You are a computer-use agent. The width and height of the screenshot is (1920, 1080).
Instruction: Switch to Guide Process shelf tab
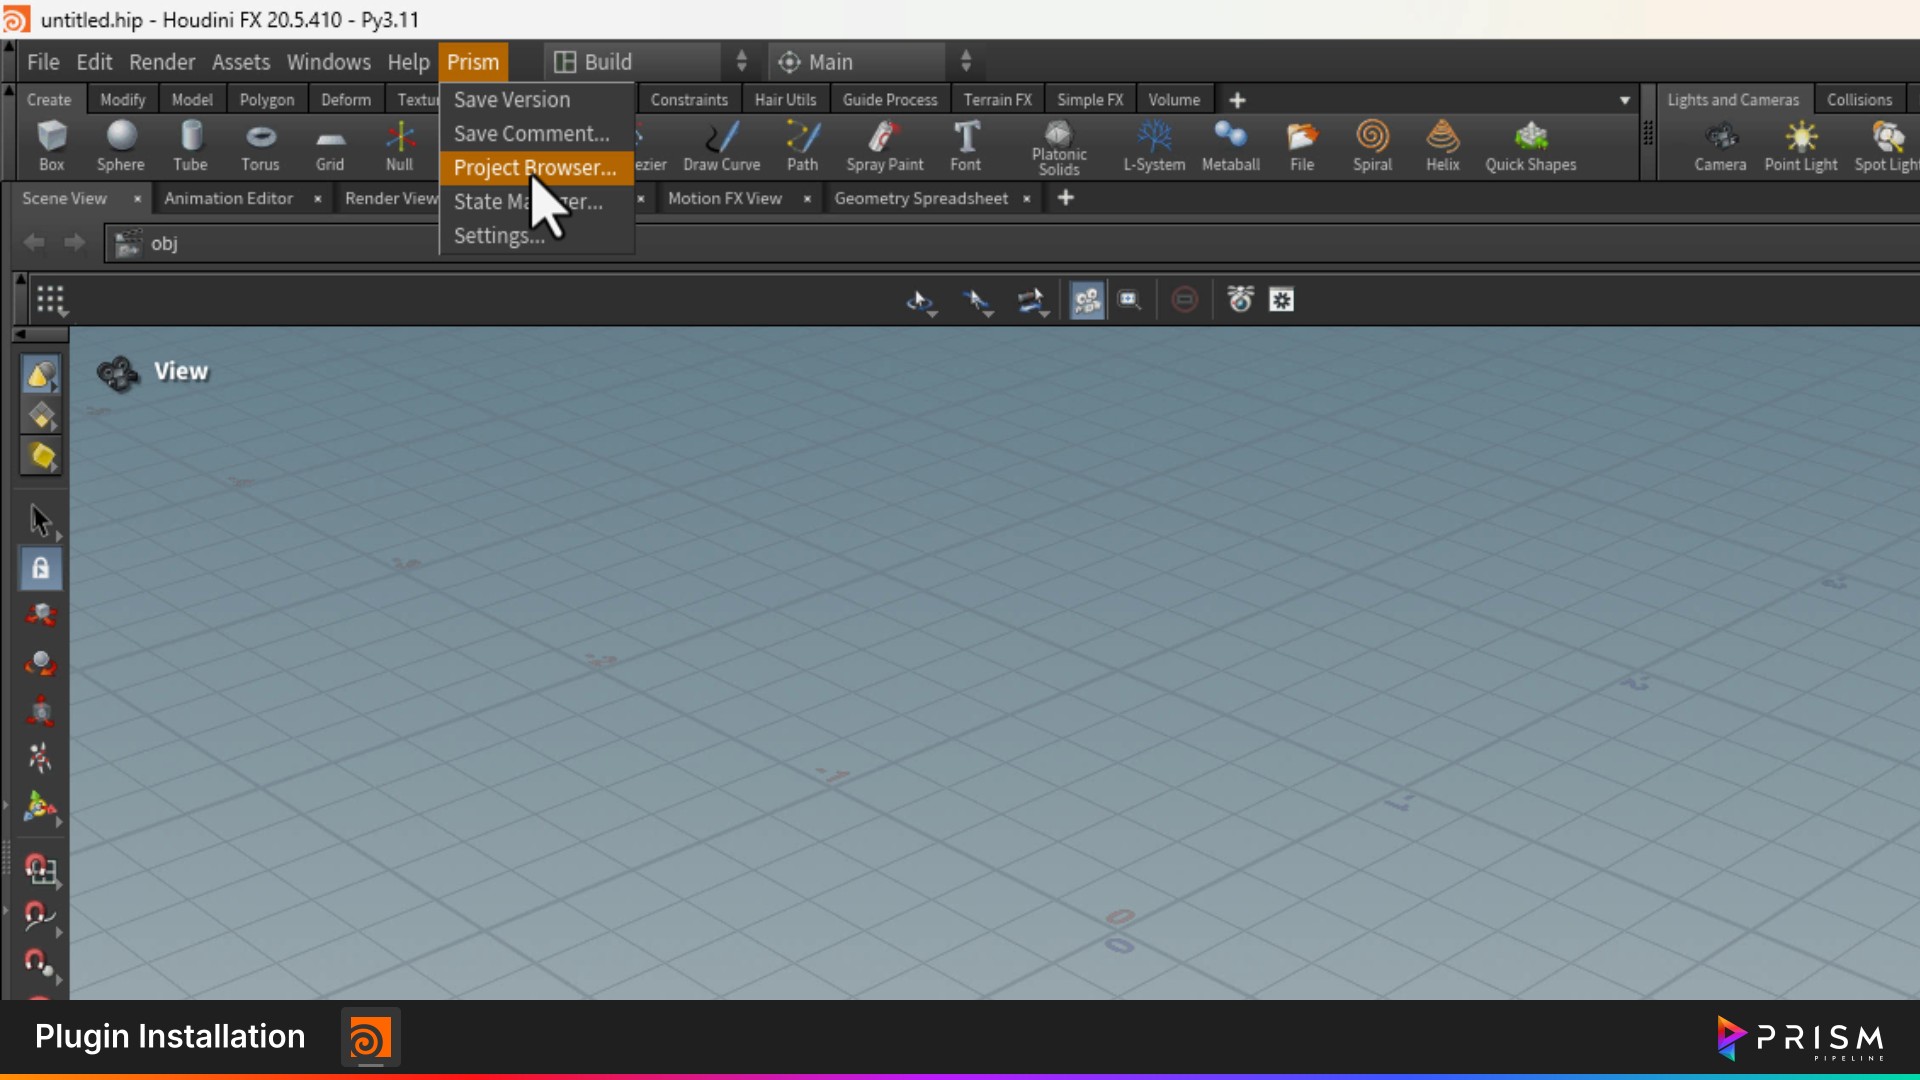[x=890, y=100]
